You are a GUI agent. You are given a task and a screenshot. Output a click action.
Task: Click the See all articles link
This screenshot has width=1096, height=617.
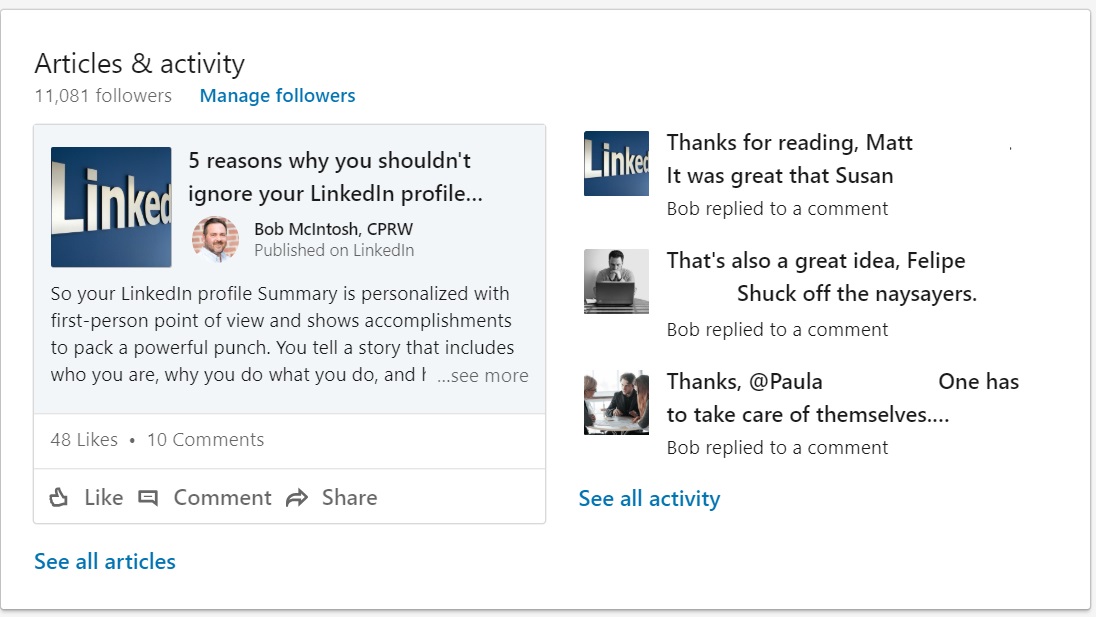(105, 562)
